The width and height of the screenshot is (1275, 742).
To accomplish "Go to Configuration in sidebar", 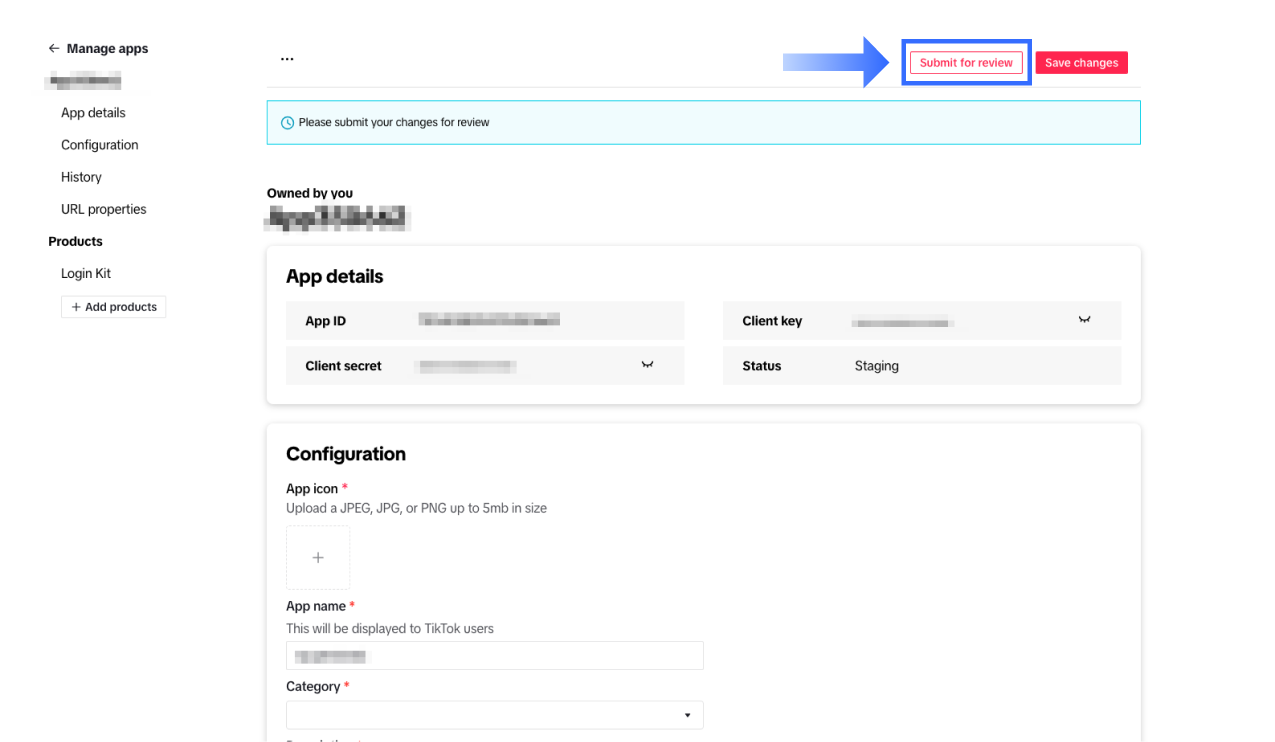I will 100,145.
